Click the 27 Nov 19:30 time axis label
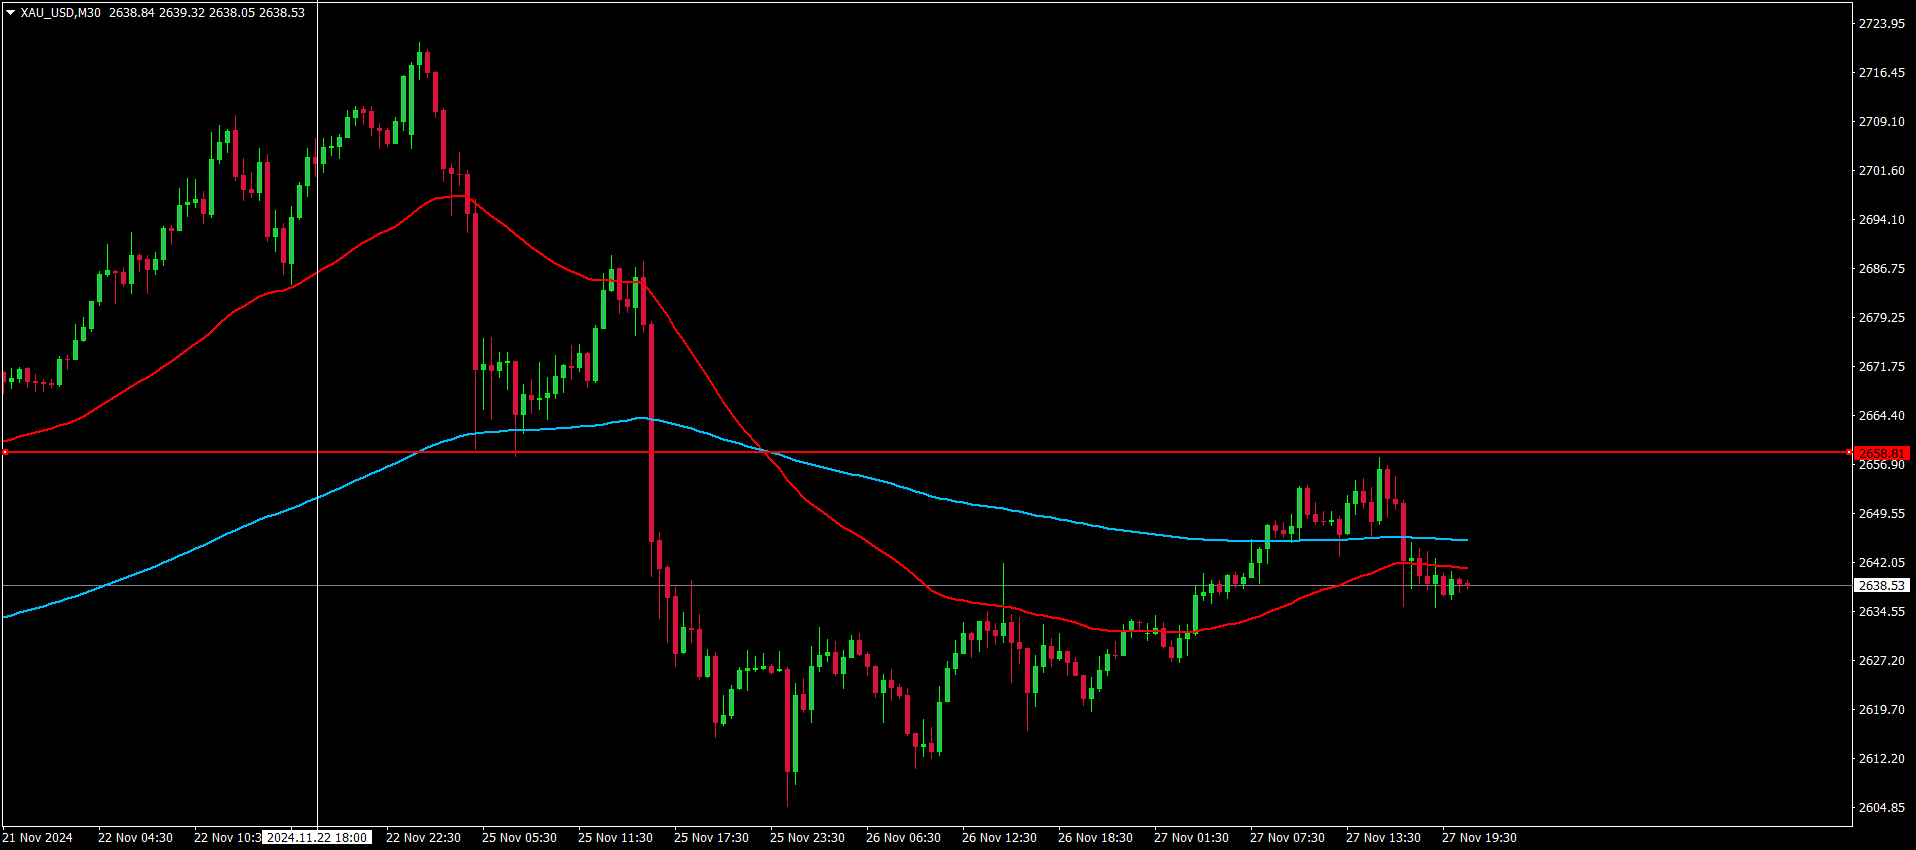Viewport: 1916px width, 850px height. tap(1479, 838)
